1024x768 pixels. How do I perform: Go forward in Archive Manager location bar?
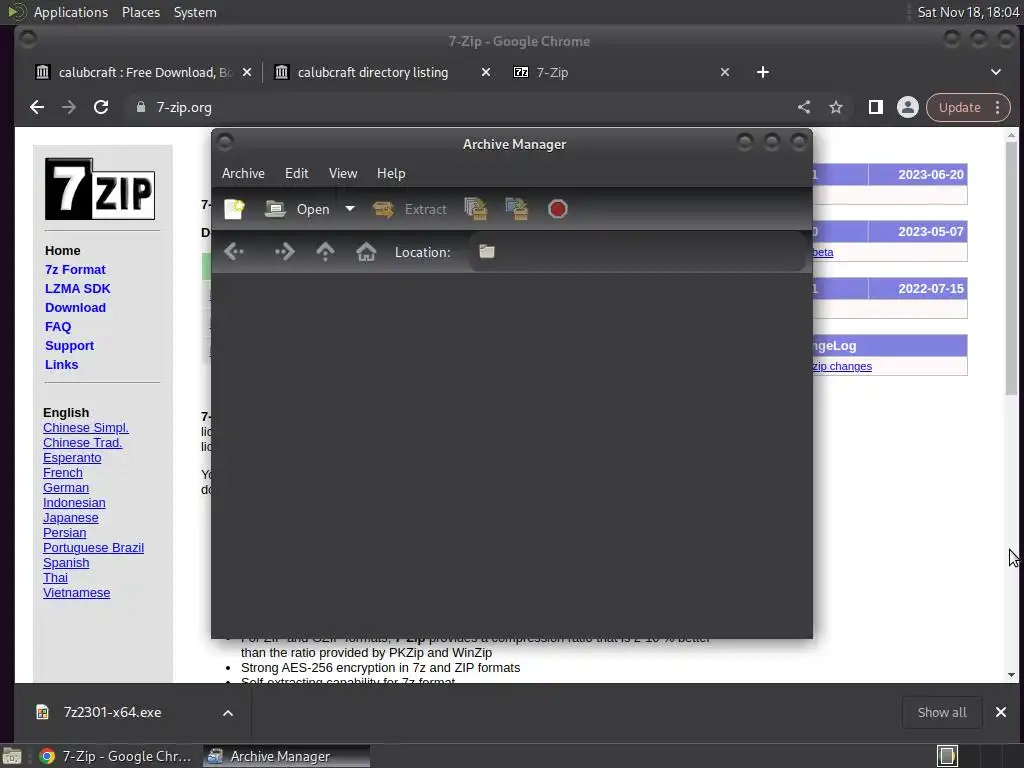tap(284, 251)
